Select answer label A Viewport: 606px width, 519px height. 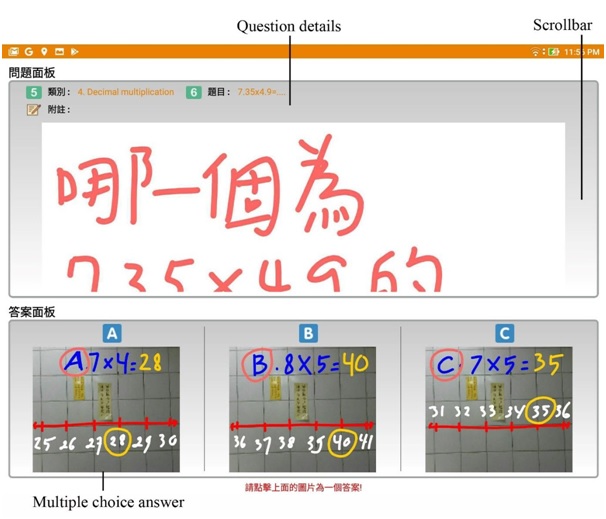click(113, 334)
